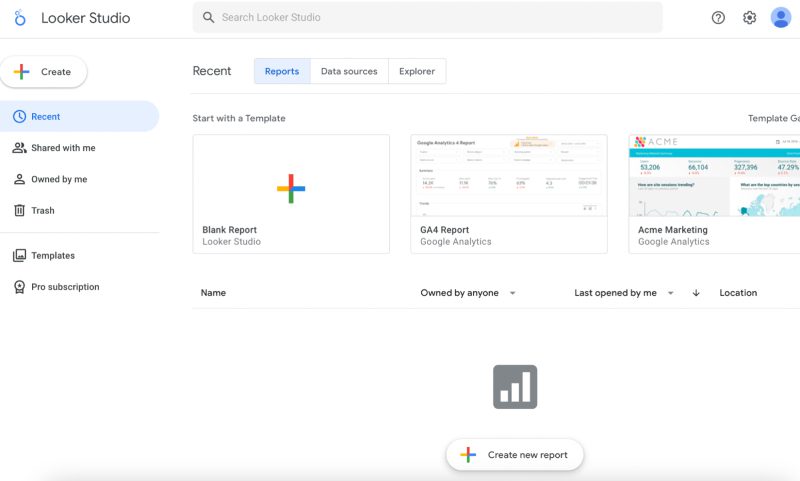This screenshot has height=481, width=800.
Task: Open the help question mark icon
Action: click(718, 18)
